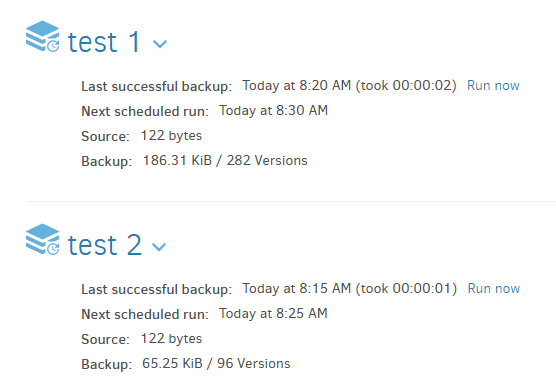This screenshot has width=556, height=385.
Task: Click test 1 Last successful backup label
Action: (156, 86)
